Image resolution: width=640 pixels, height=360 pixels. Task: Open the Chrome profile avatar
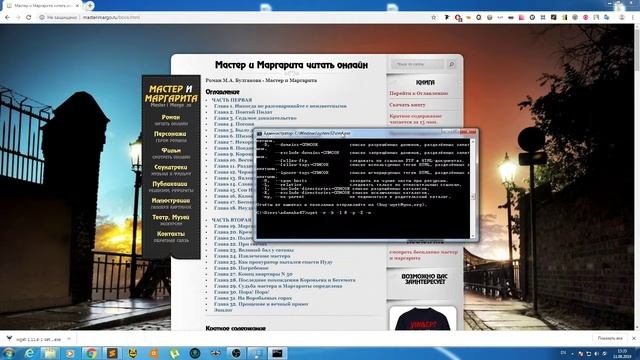click(622, 18)
